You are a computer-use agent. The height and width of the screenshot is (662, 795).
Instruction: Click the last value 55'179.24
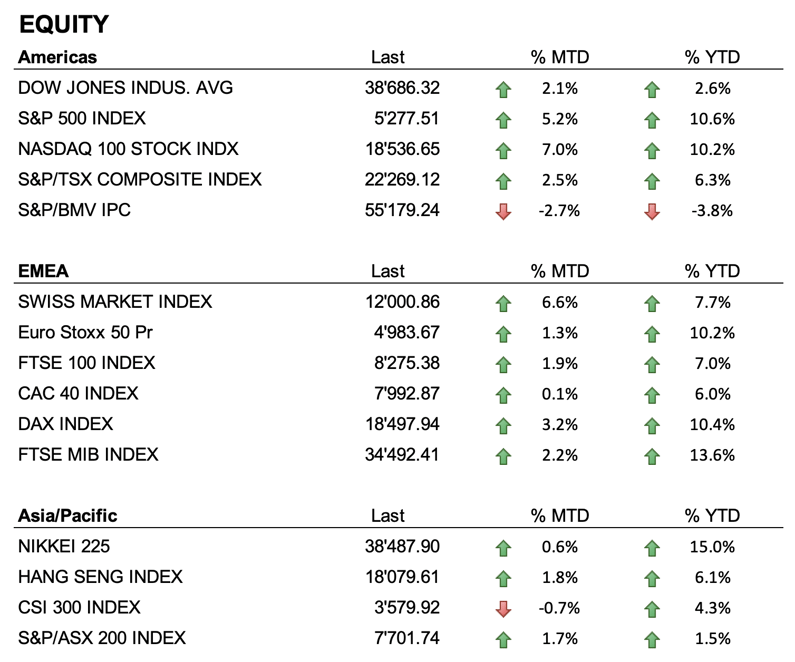(x=402, y=209)
